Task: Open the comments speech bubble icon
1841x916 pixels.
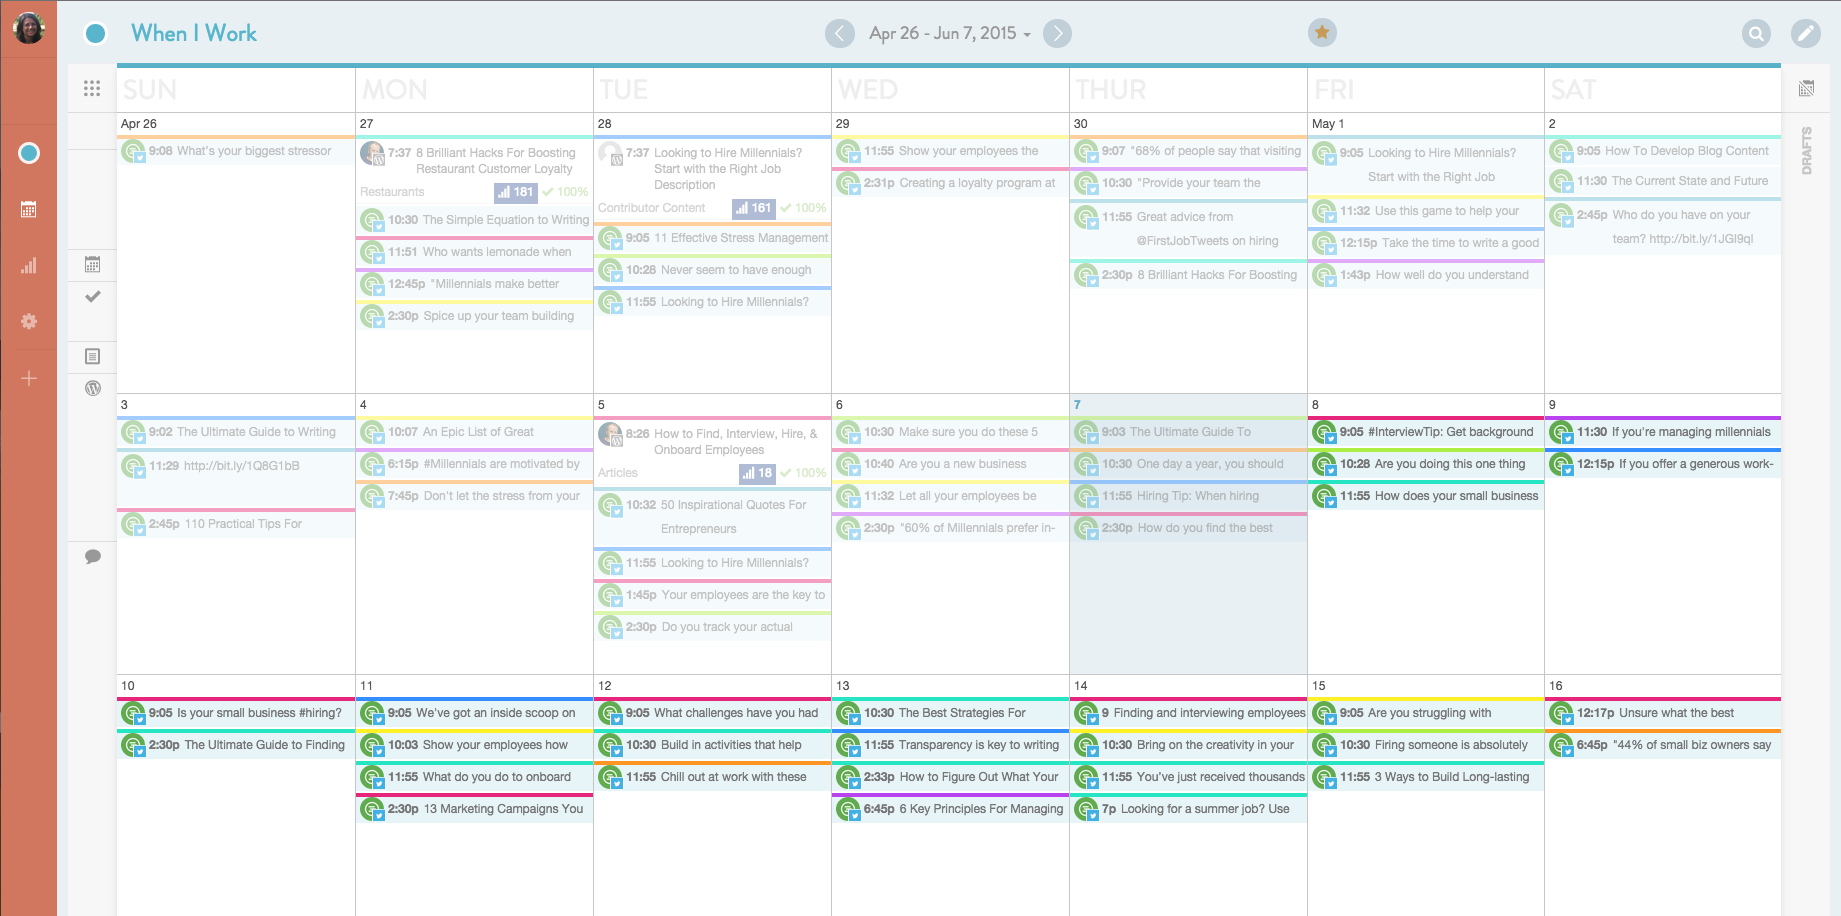Action: pyautogui.click(x=93, y=557)
